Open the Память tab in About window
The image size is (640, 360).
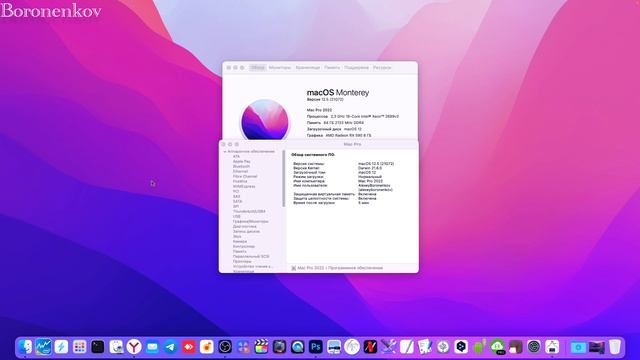coord(332,68)
